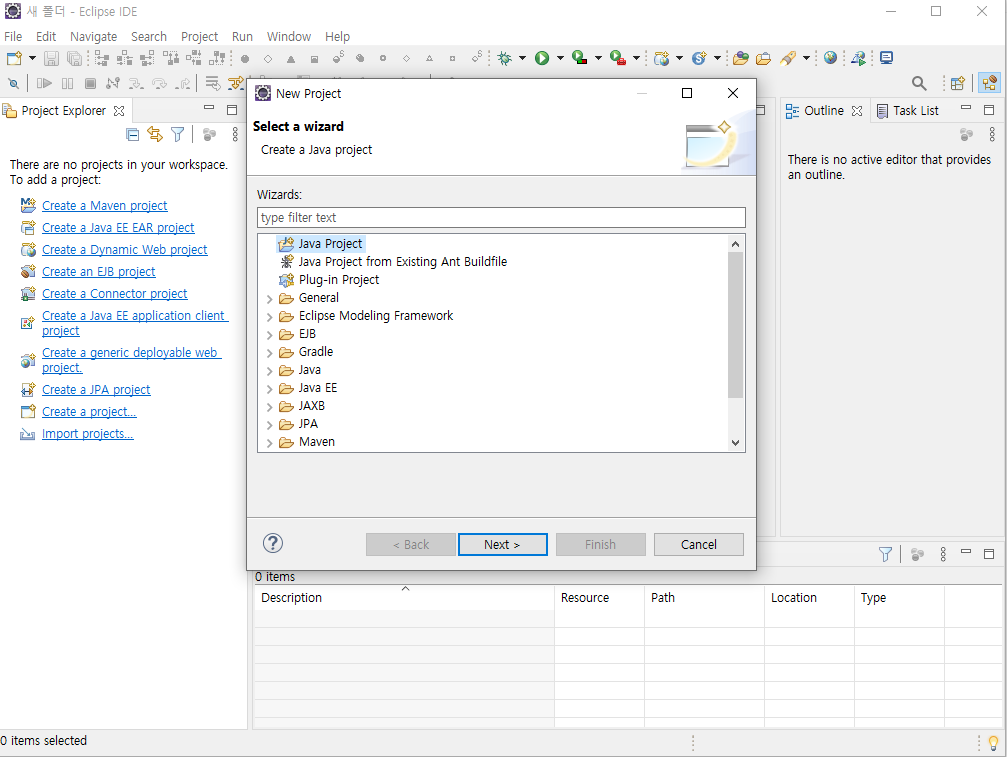1007x757 pixels.
Task: Select the Java EE perspective button
Action: [989, 83]
